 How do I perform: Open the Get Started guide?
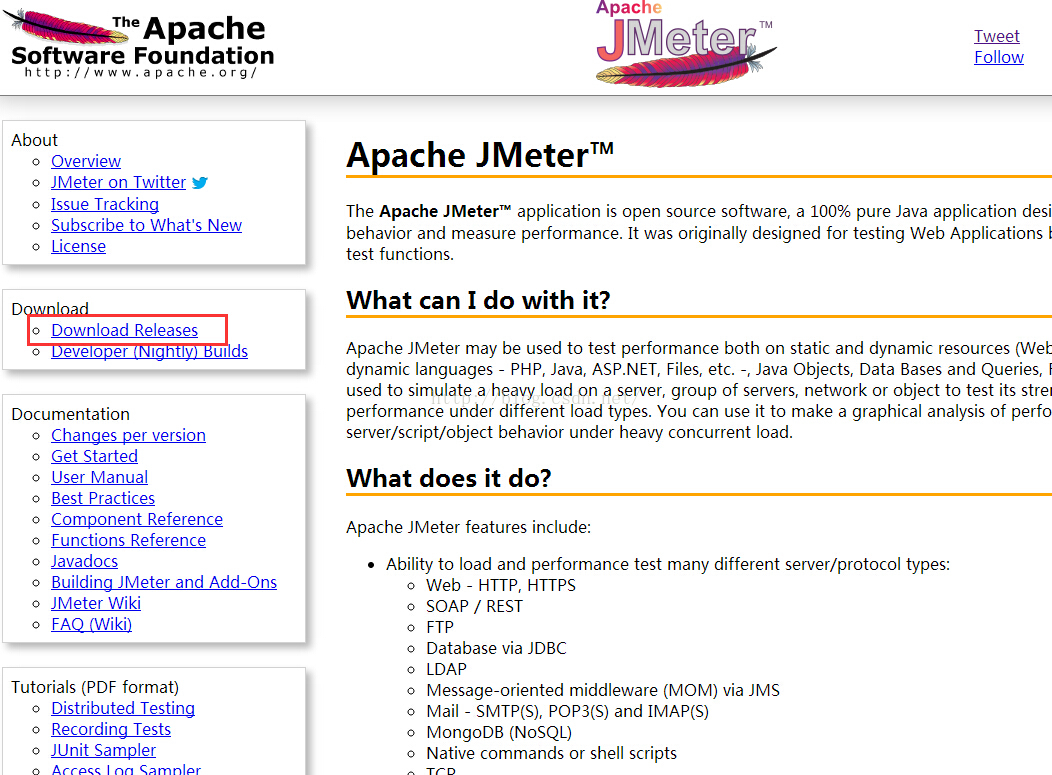(x=95, y=456)
